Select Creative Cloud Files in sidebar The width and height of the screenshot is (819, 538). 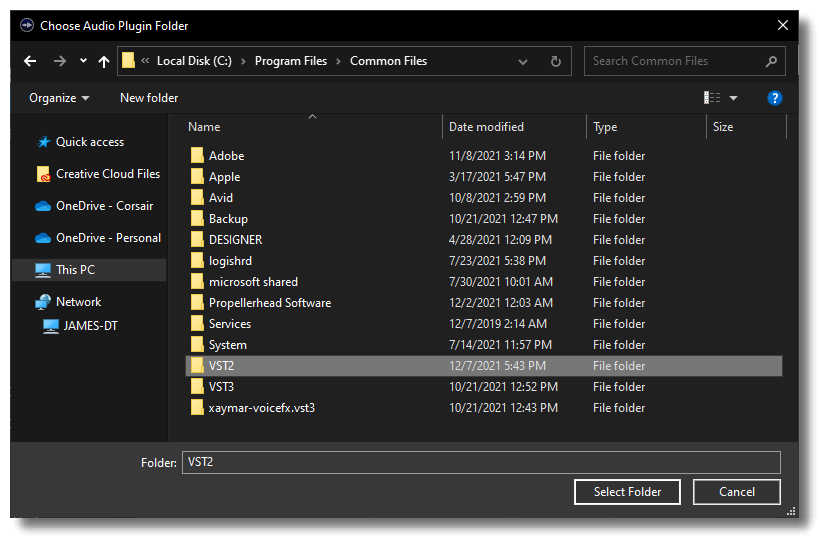(107, 174)
